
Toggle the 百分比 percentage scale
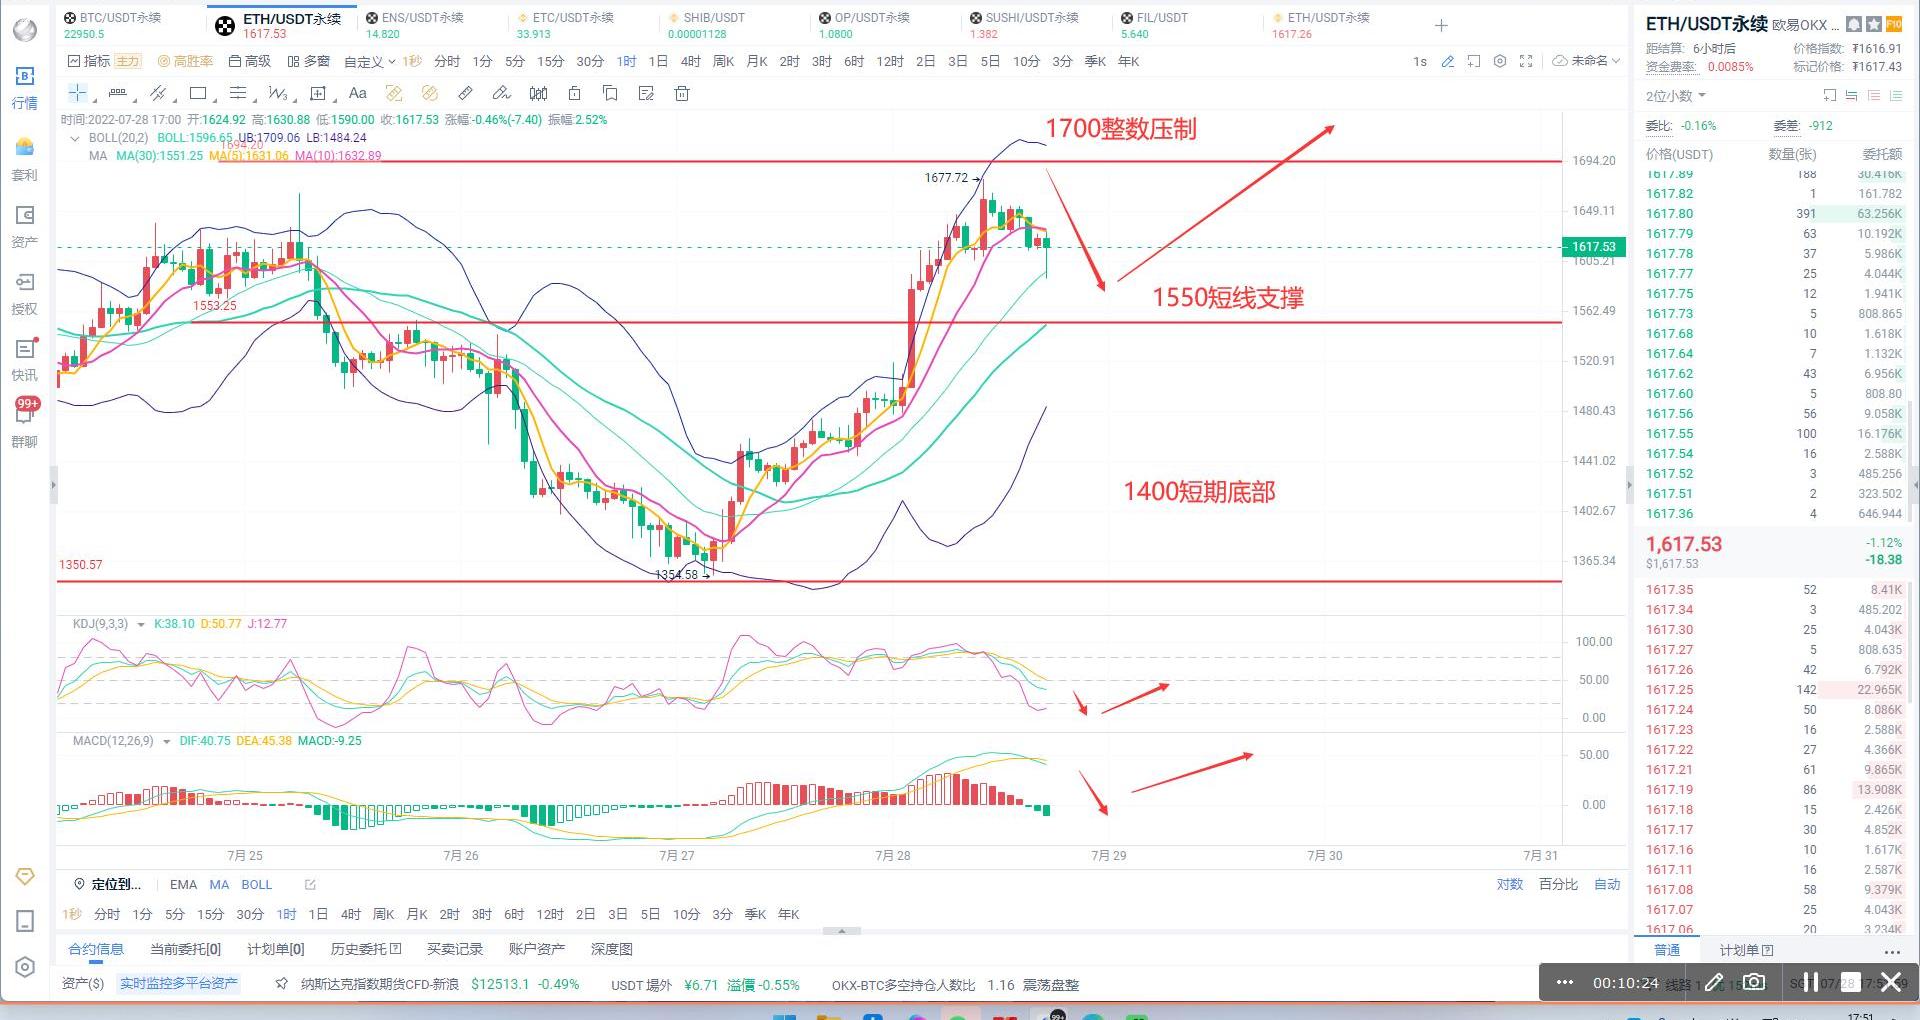point(1558,884)
